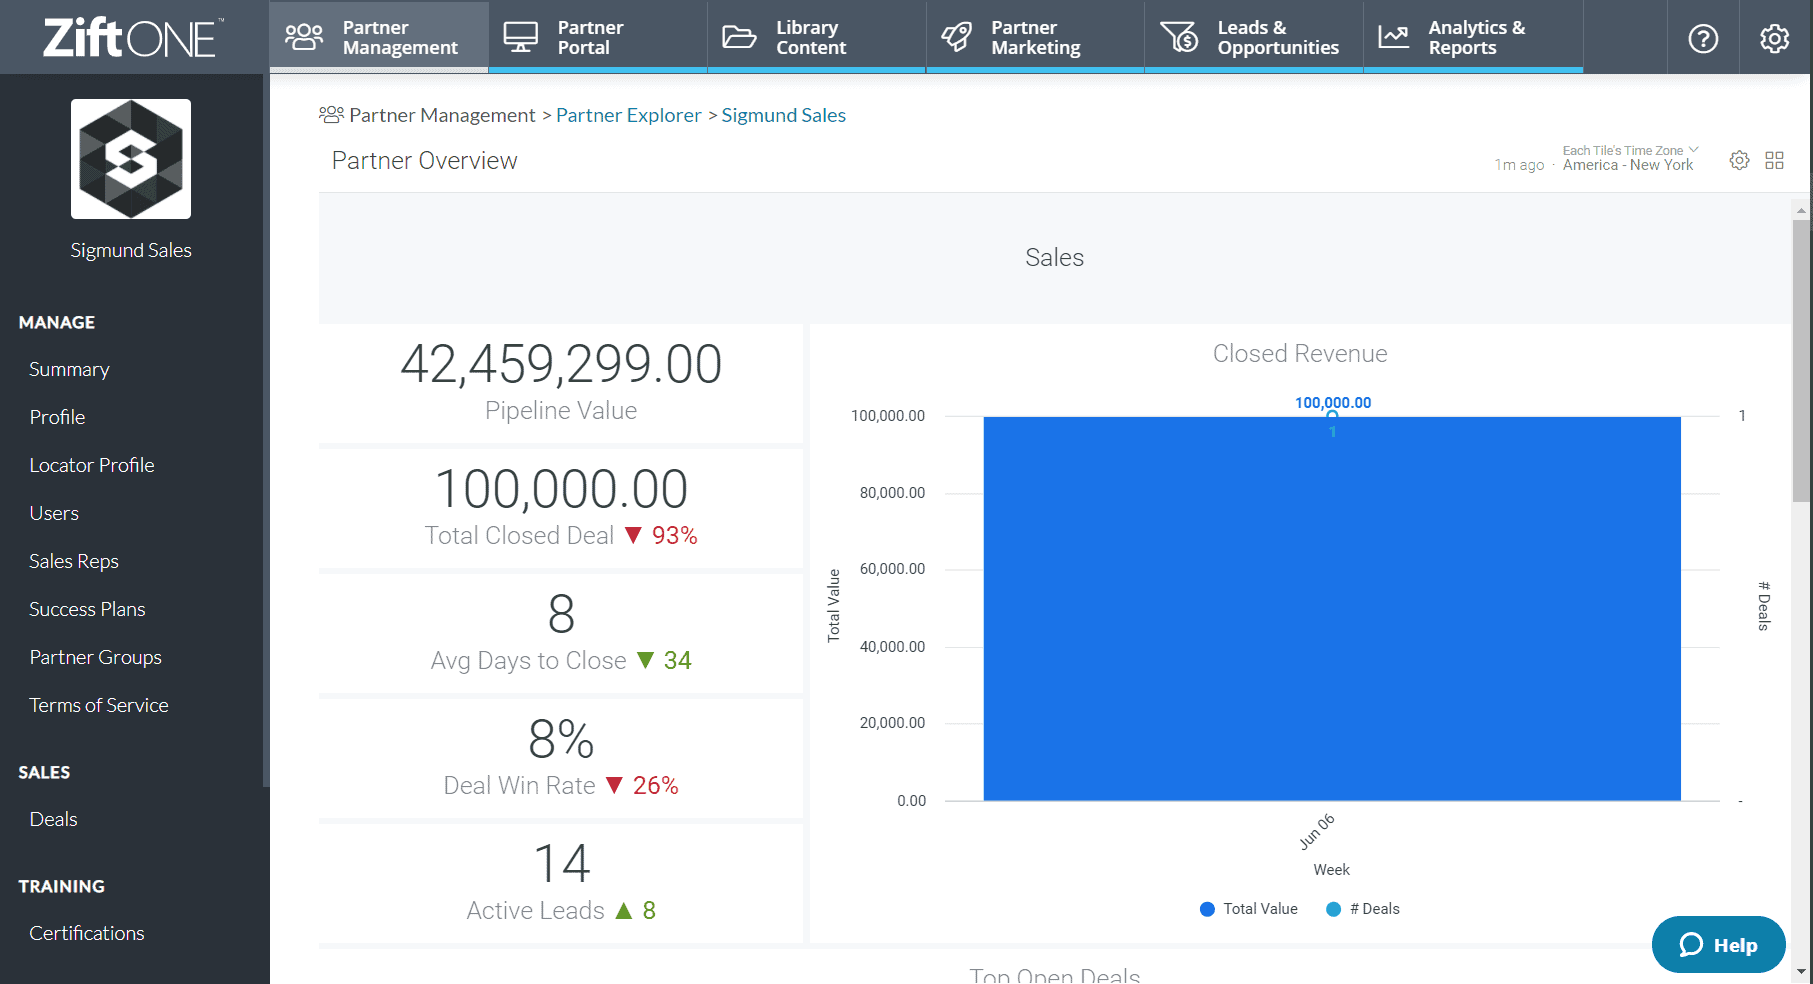Screen dimensions: 1813x984
Task: Open the Users section
Action: click(54, 513)
